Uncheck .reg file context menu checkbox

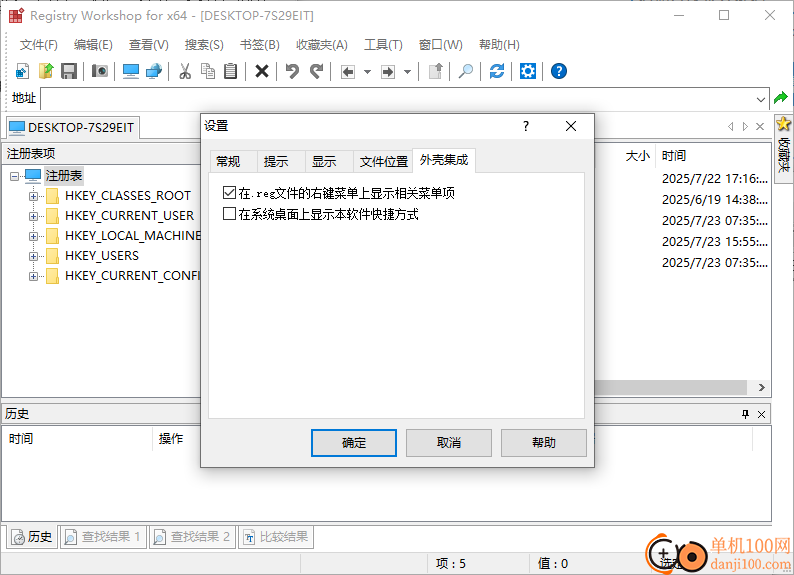(229, 192)
